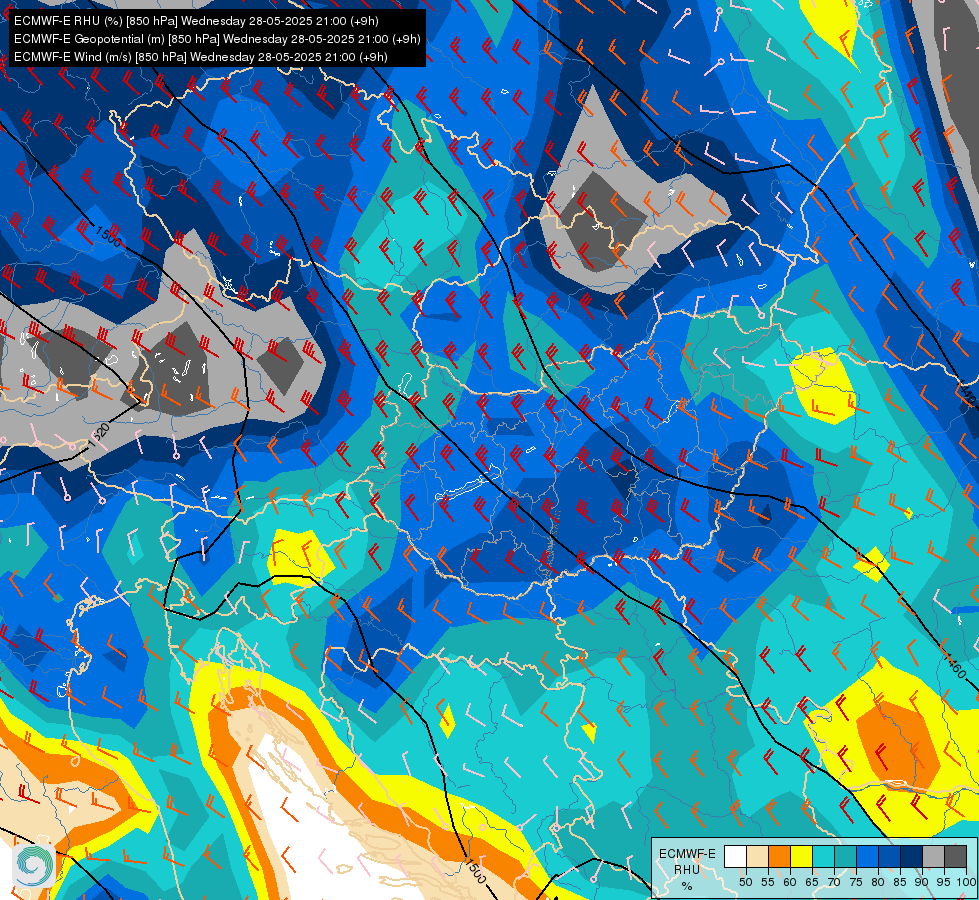This screenshot has width=979, height=900.
Task: Click the '1460' geopotential contour label
Action: [x=955, y=667]
